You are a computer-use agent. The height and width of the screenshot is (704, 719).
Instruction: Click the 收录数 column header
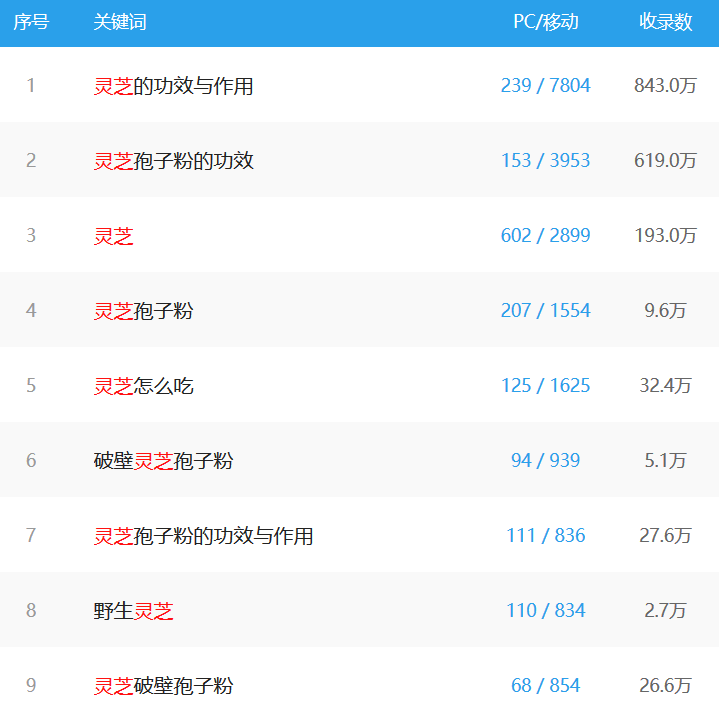665,22
